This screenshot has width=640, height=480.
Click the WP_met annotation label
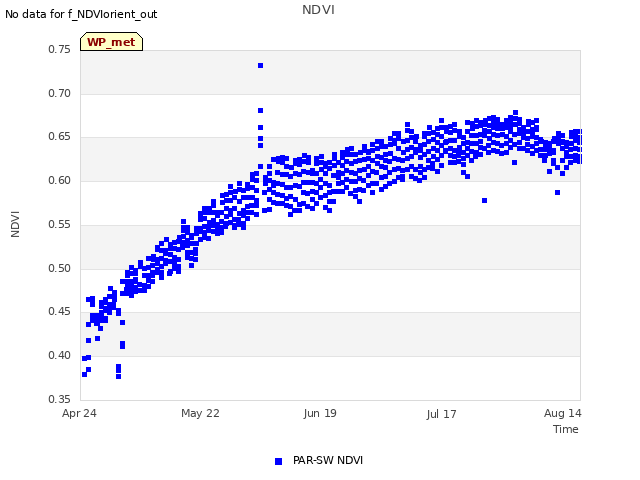tap(111, 42)
